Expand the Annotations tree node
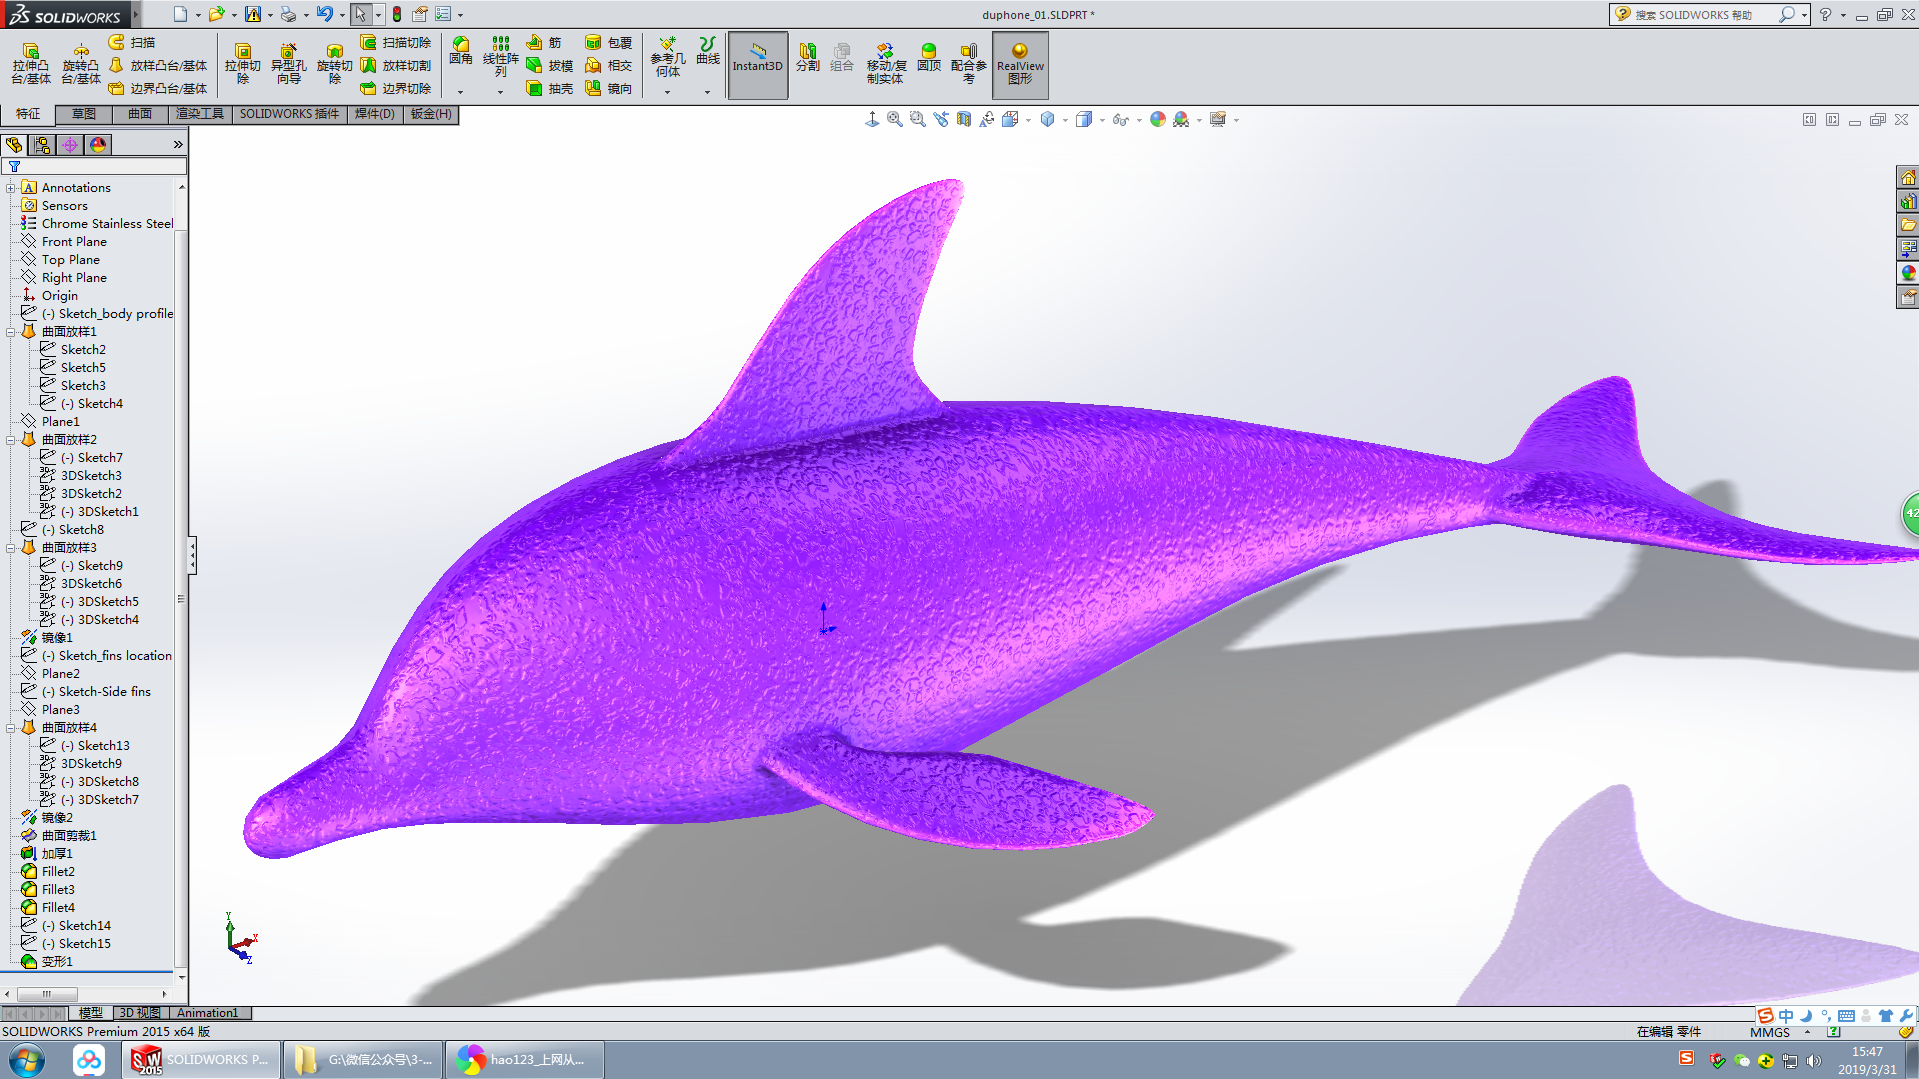 pos(11,188)
